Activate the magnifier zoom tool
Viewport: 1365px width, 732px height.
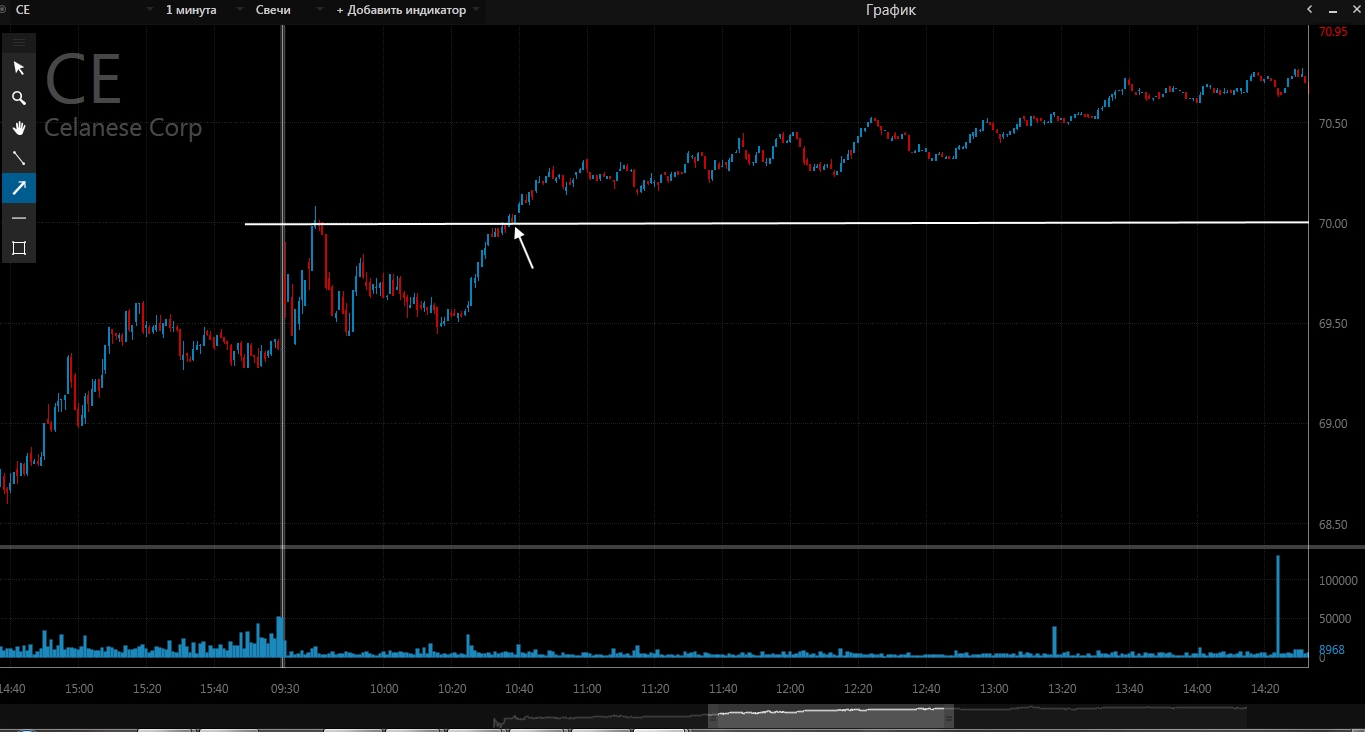(x=18, y=98)
